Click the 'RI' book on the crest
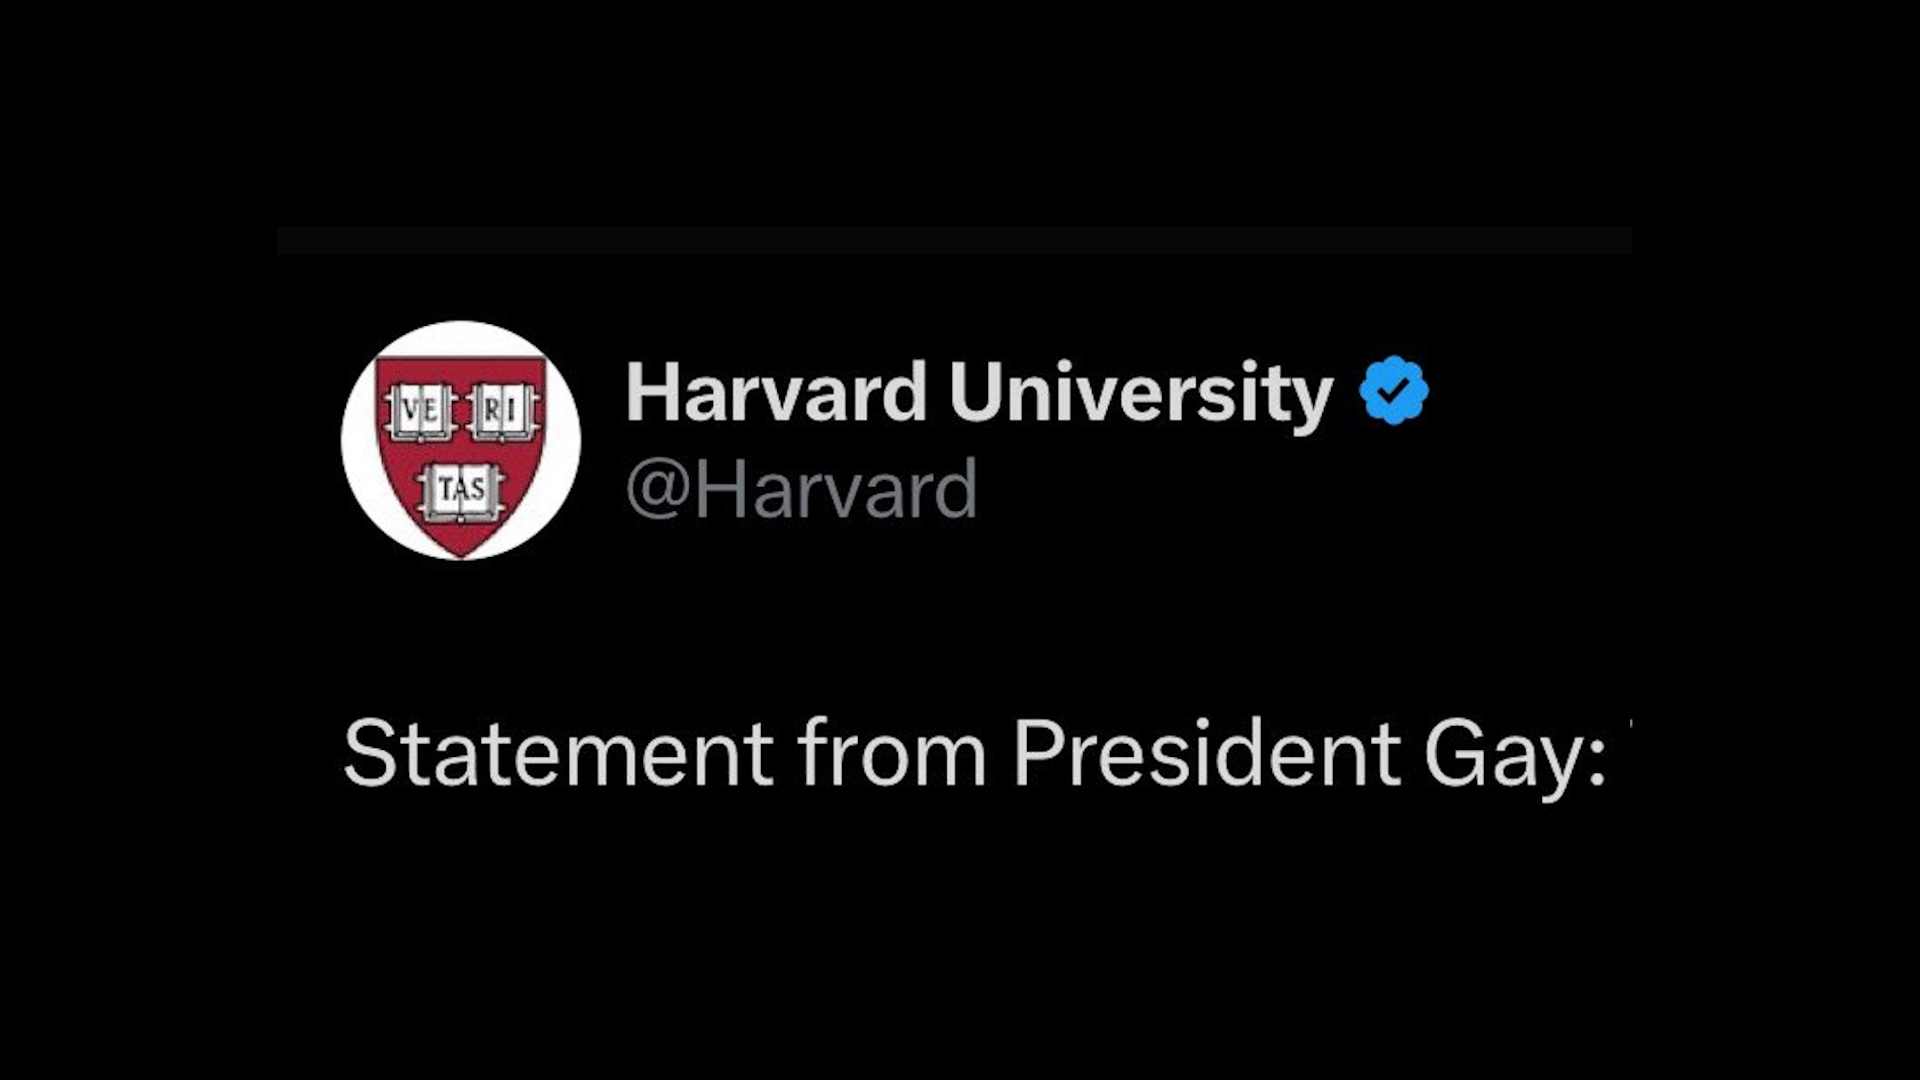 click(x=501, y=411)
